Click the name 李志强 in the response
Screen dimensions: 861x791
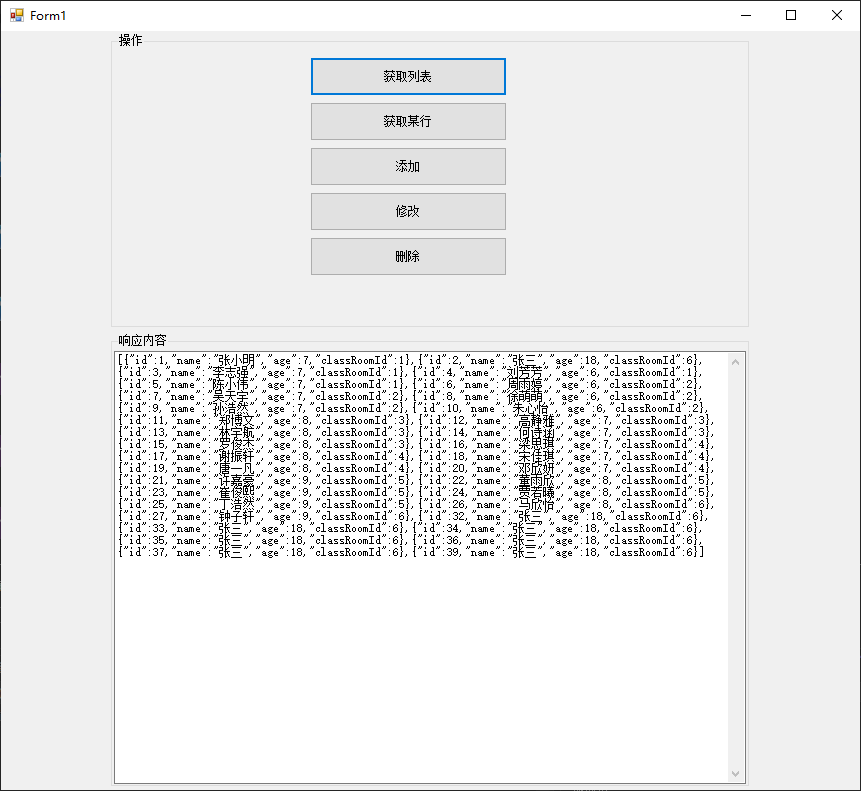click(x=231, y=373)
